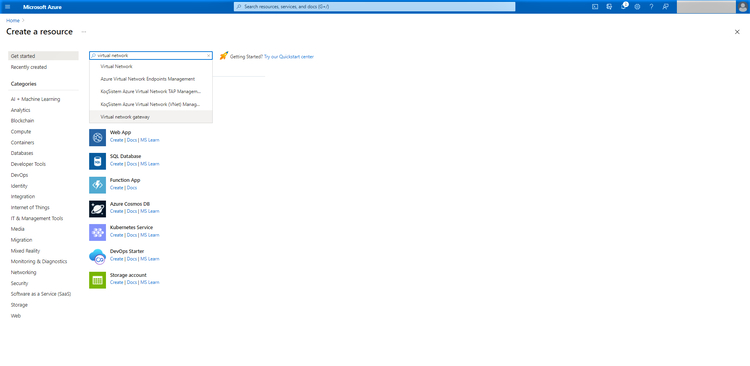Open the Directories and subscriptions filter icon
Screen dimensions: 750x366
pos(609,7)
